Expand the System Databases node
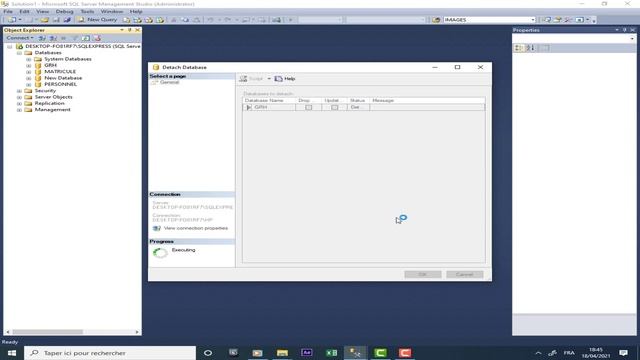The width and height of the screenshot is (640, 360). pyautogui.click(x=29, y=59)
